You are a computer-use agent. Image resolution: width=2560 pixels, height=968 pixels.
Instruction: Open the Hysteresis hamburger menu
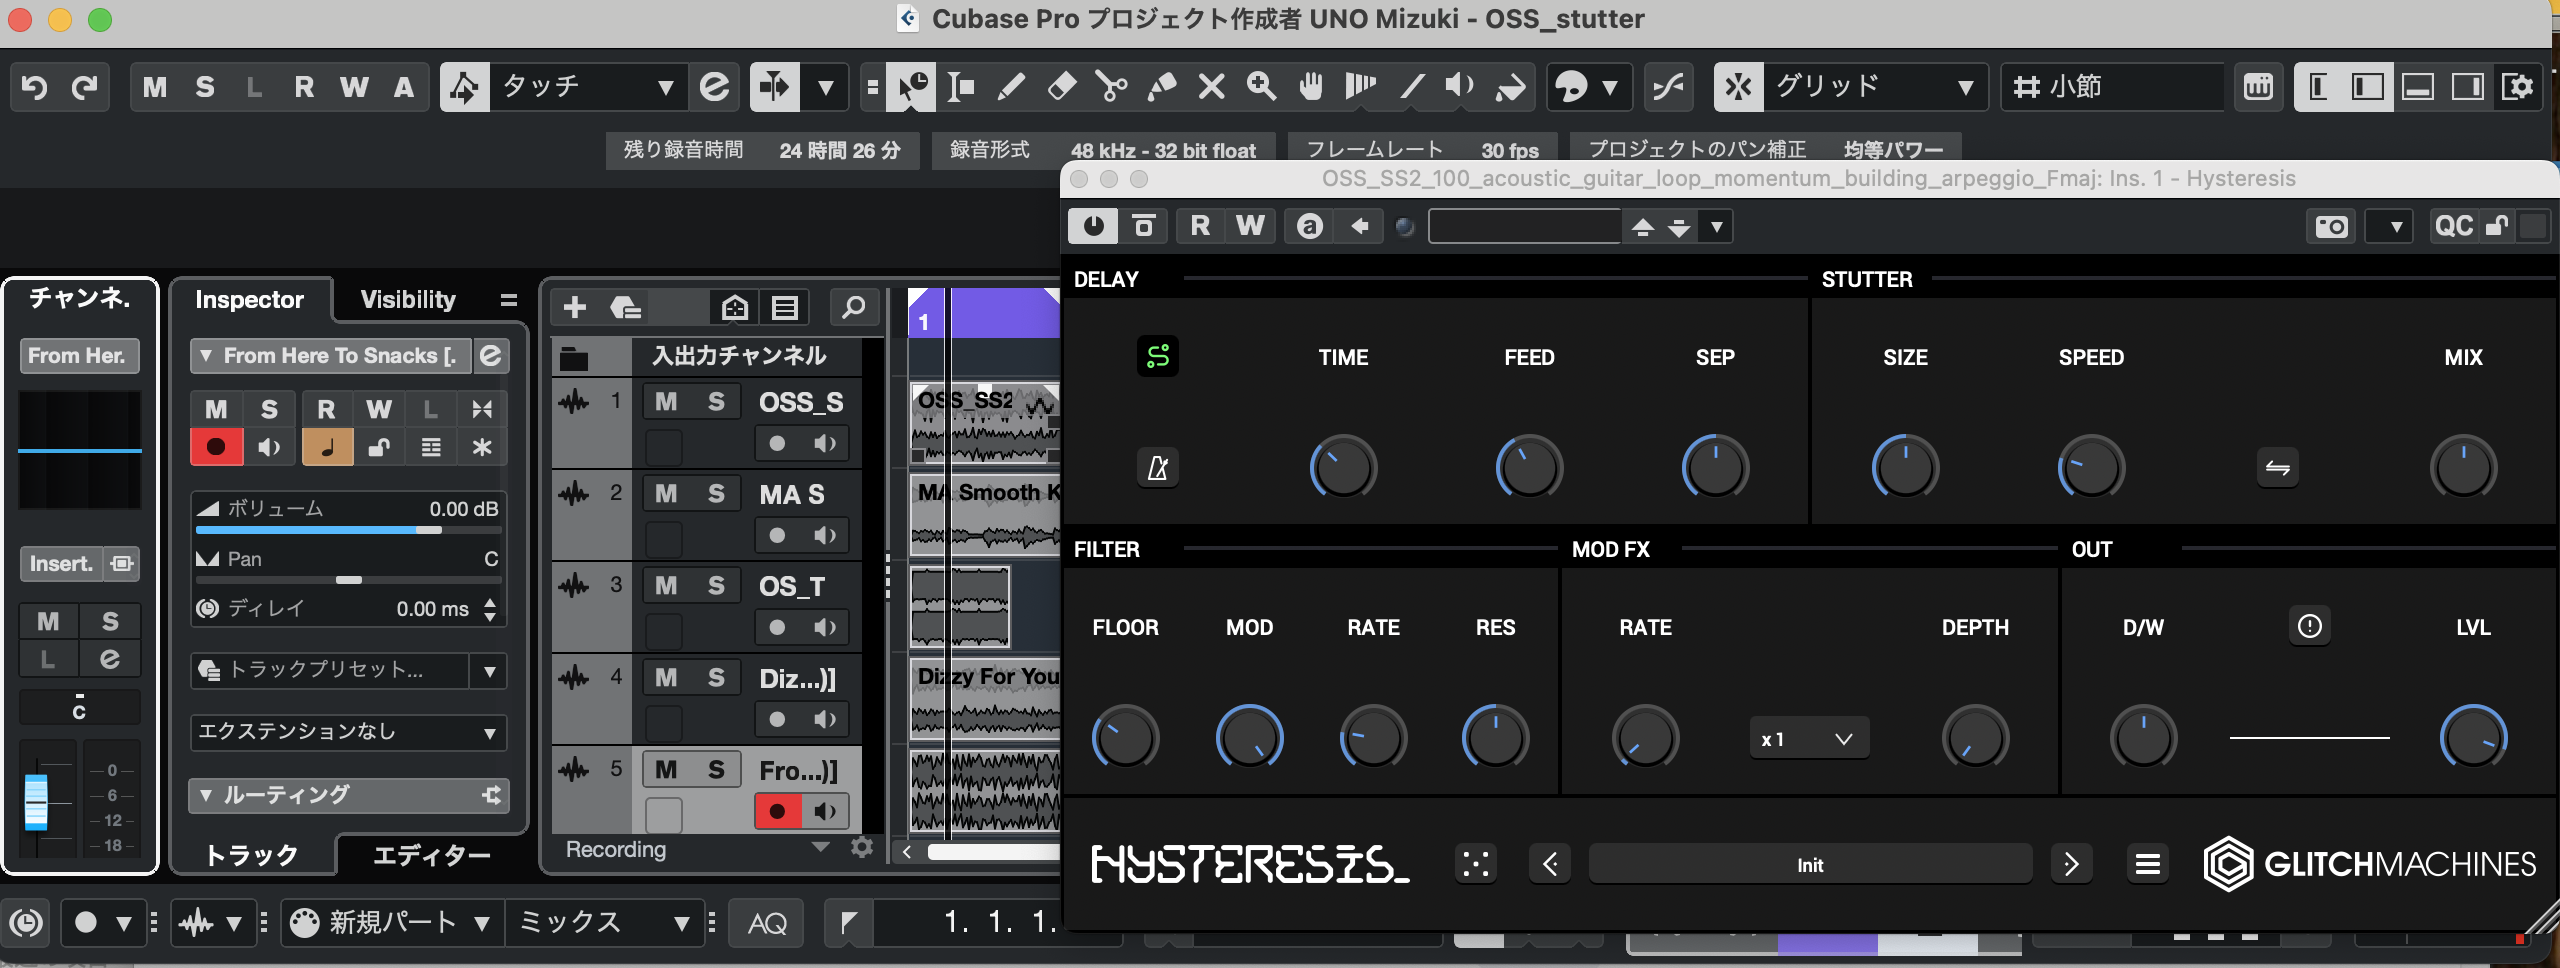click(2148, 864)
